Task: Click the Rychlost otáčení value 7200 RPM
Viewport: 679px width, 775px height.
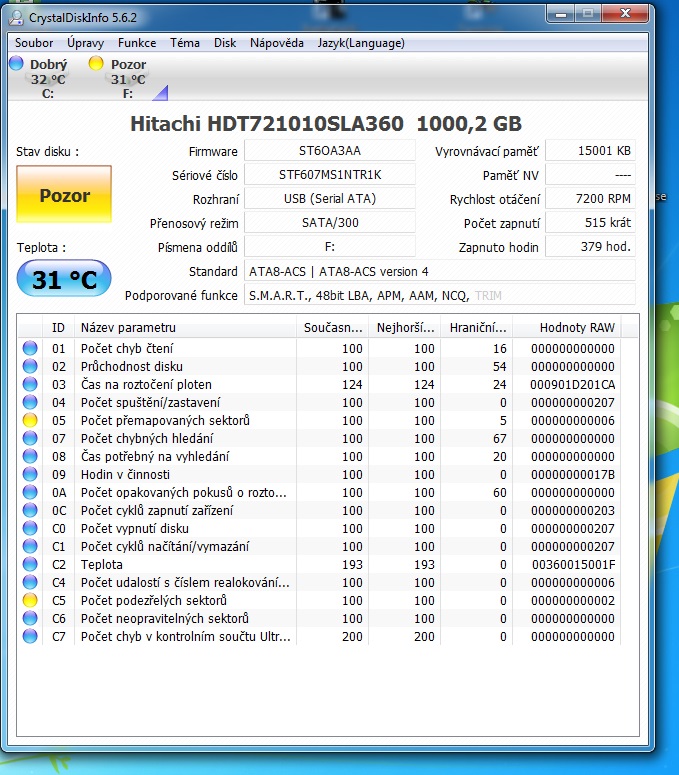Action: coord(590,199)
